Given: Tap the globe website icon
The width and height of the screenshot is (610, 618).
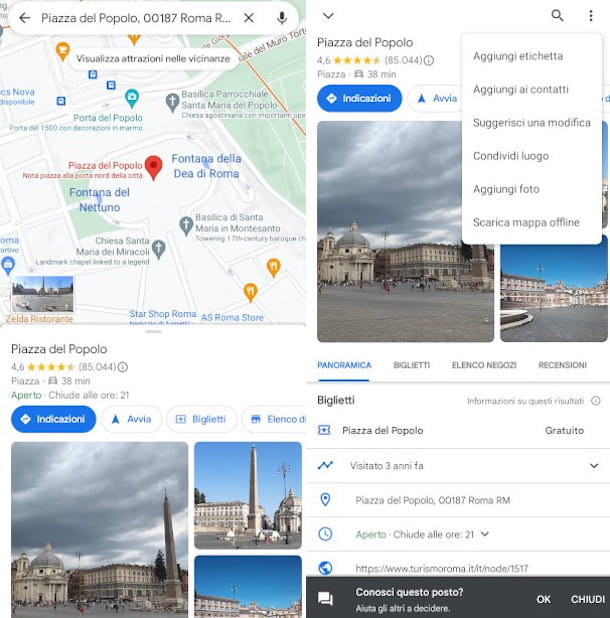Looking at the screenshot, I should tap(325, 568).
